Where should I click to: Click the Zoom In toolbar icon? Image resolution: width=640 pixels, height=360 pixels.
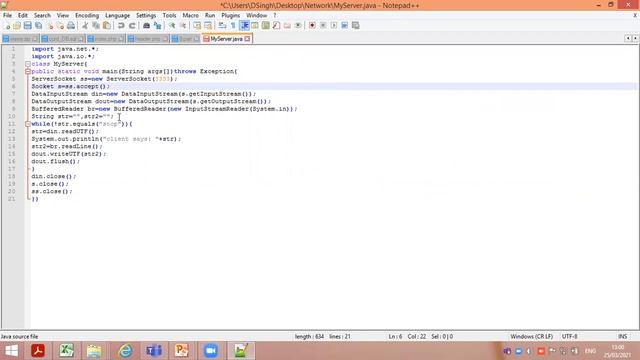pyautogui.click(x=172, y=25)
